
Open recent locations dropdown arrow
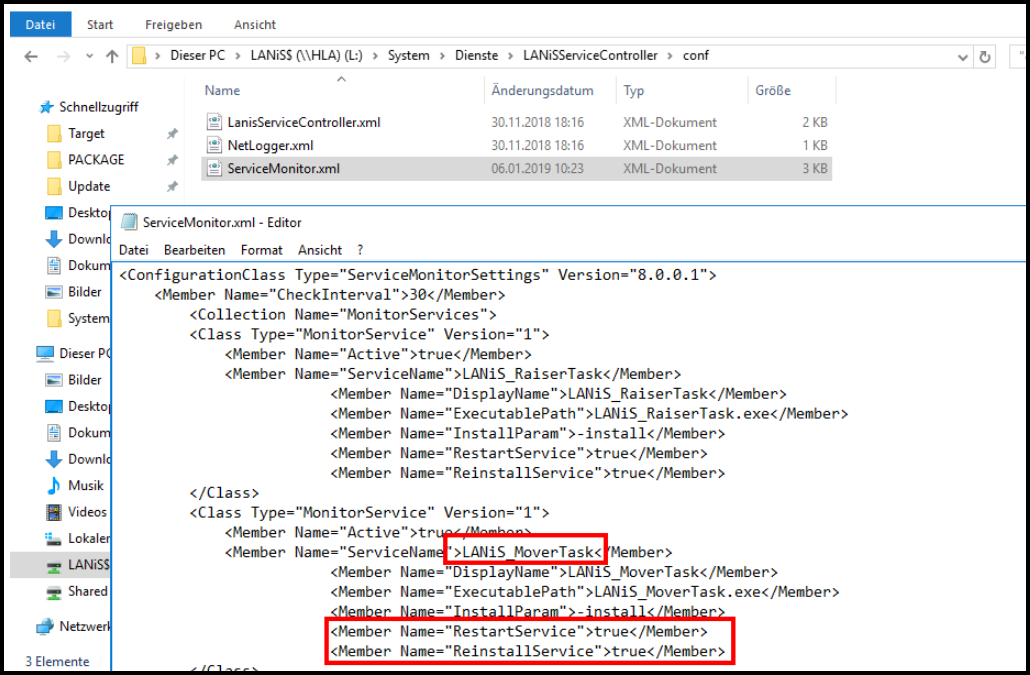pyautogui.click(x=89, y=56)
